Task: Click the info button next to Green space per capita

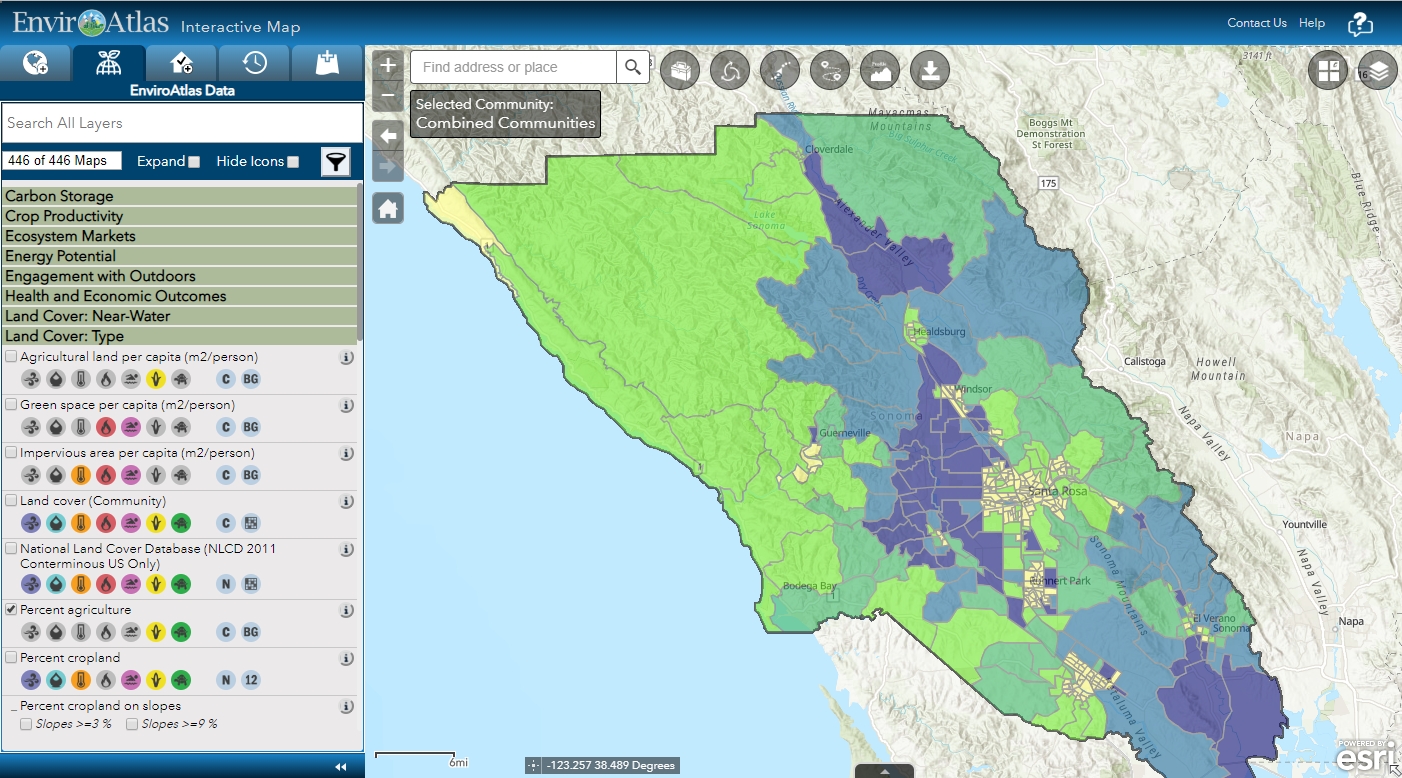Action: coord(347,406)
